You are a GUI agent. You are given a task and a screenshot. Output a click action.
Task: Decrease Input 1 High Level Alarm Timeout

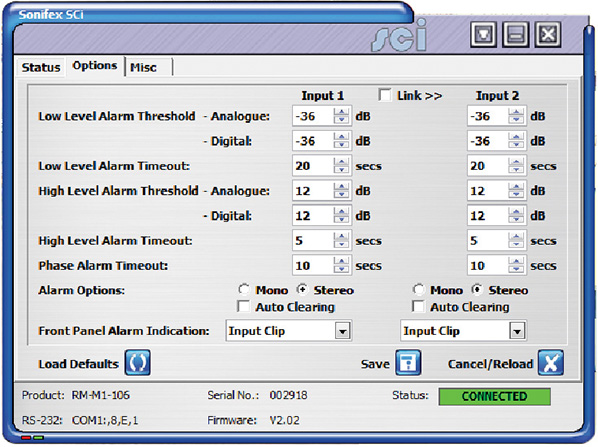(341, 245)
